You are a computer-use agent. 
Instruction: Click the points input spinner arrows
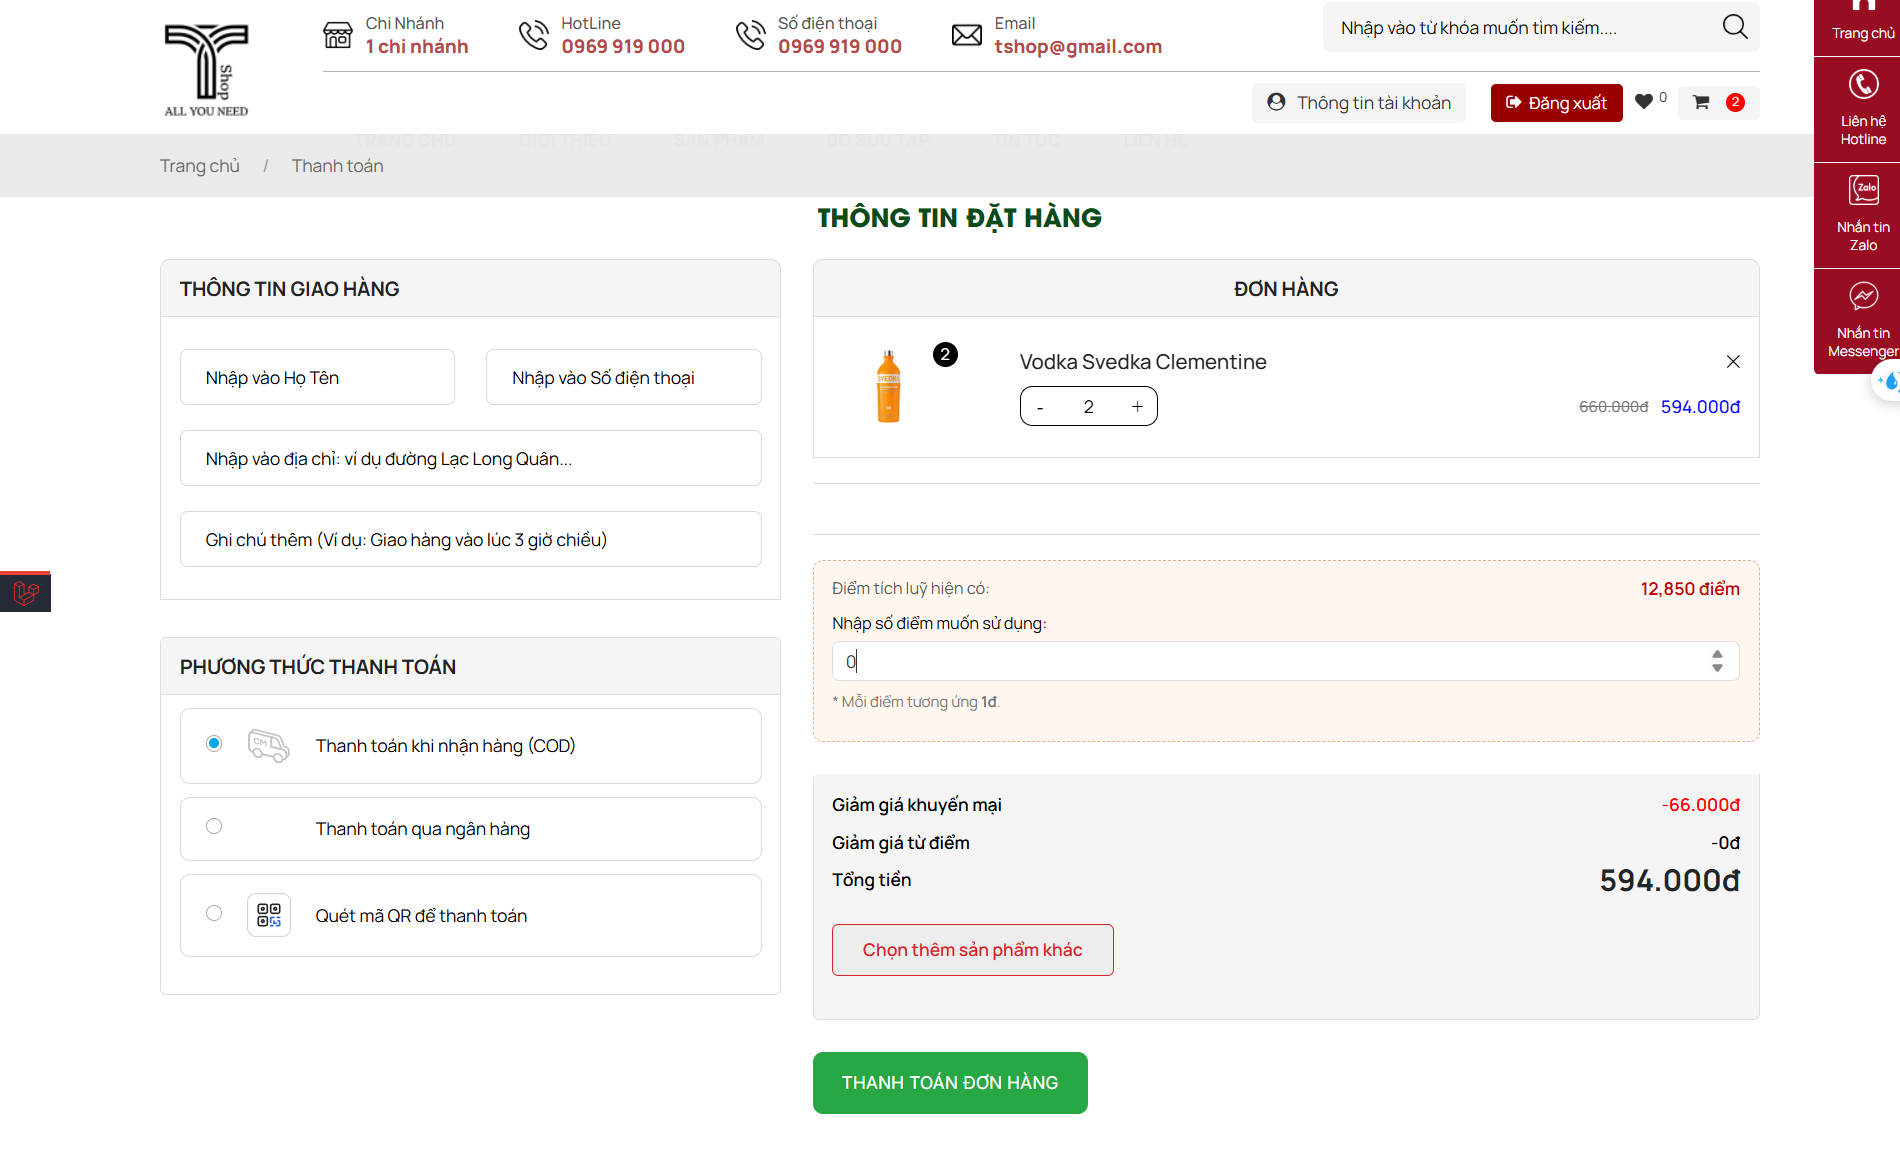[1717, 661]
